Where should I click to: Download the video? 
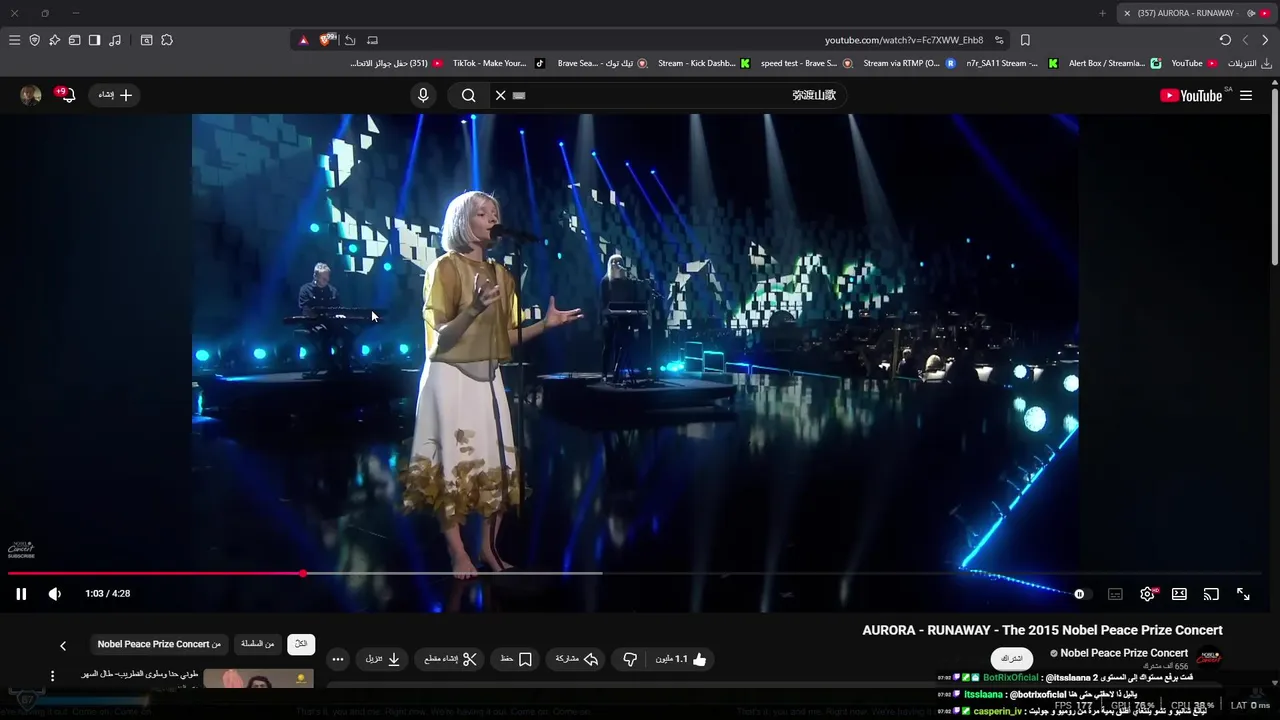(x=383, y=659)
